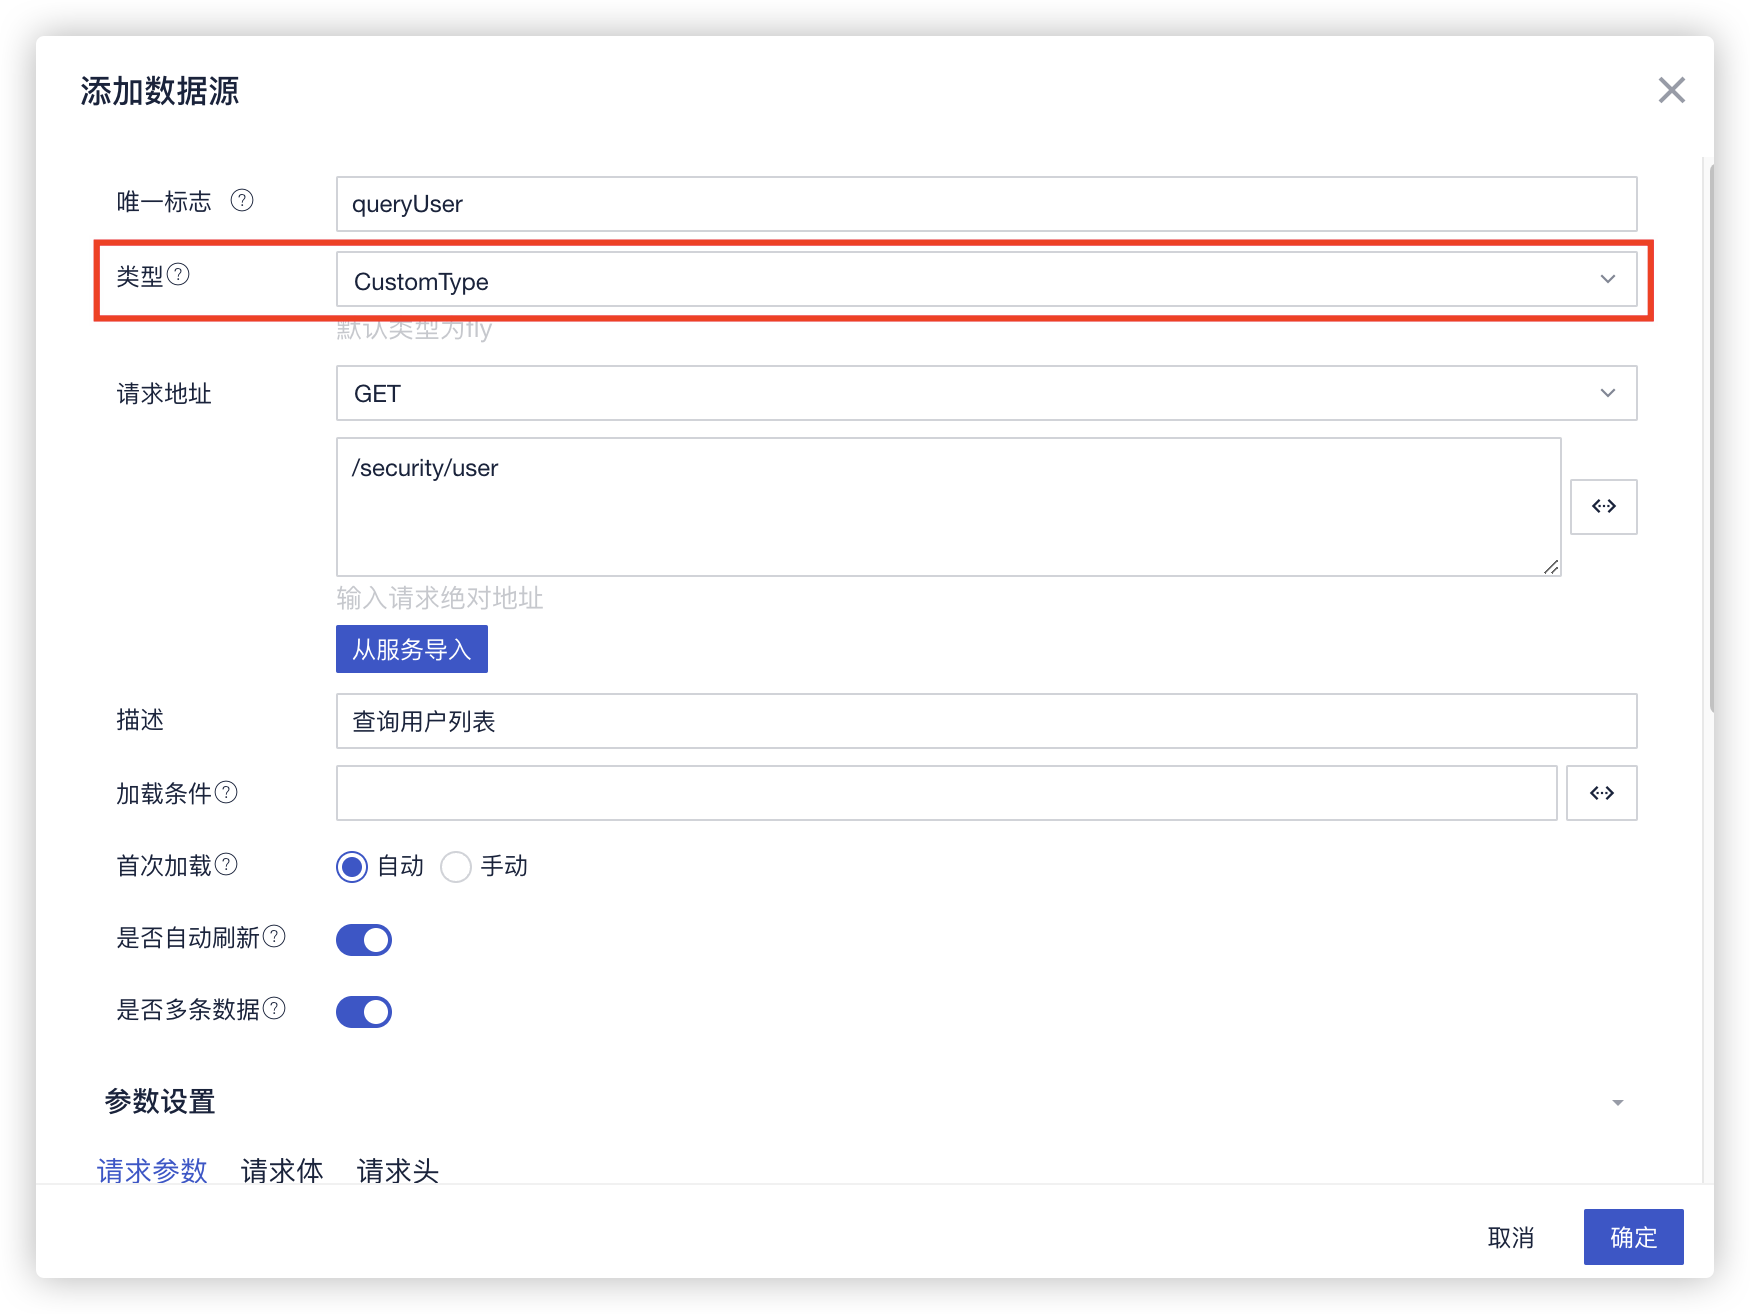Collapse the 参数设置 section
The height and width of the screenshot is (1314, 1750).
click(x=1617, y=1102)
